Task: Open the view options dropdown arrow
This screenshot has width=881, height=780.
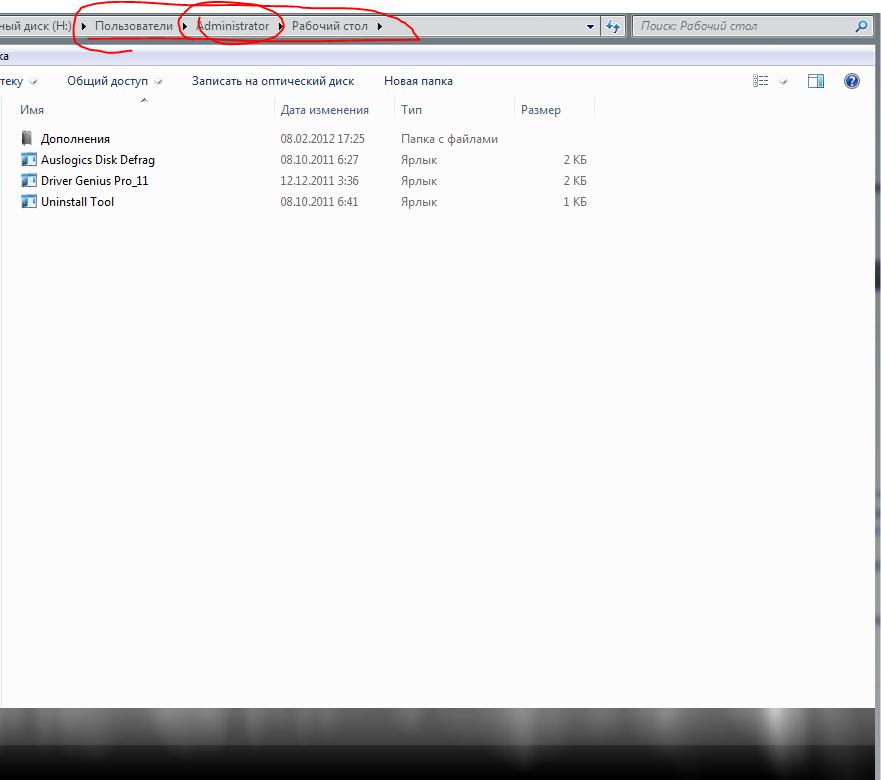Action: (x=783, y=81)
